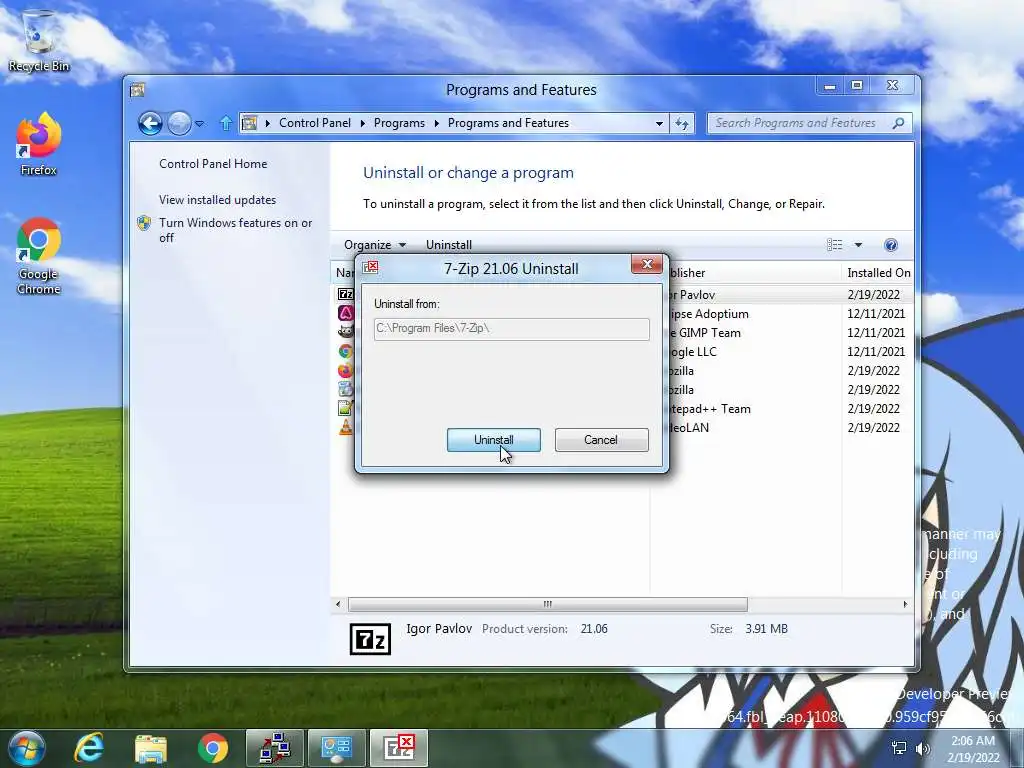Click the scrollbar right arrow
This screenshot has height=768, width=1024.
click(x=905, y=604)
